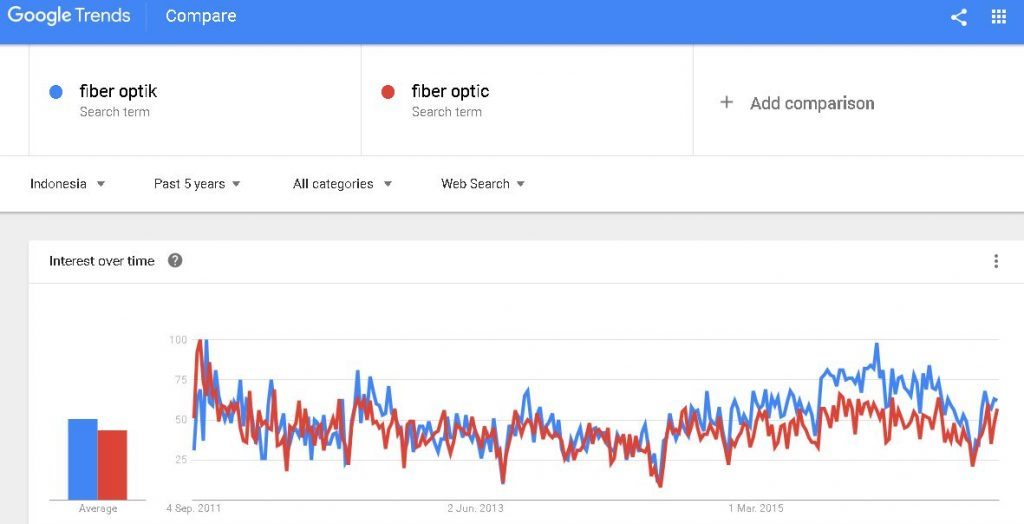1024x524 pixels.
Task: Open the Web Search type dropdown
Action: [x=483, y=184]
